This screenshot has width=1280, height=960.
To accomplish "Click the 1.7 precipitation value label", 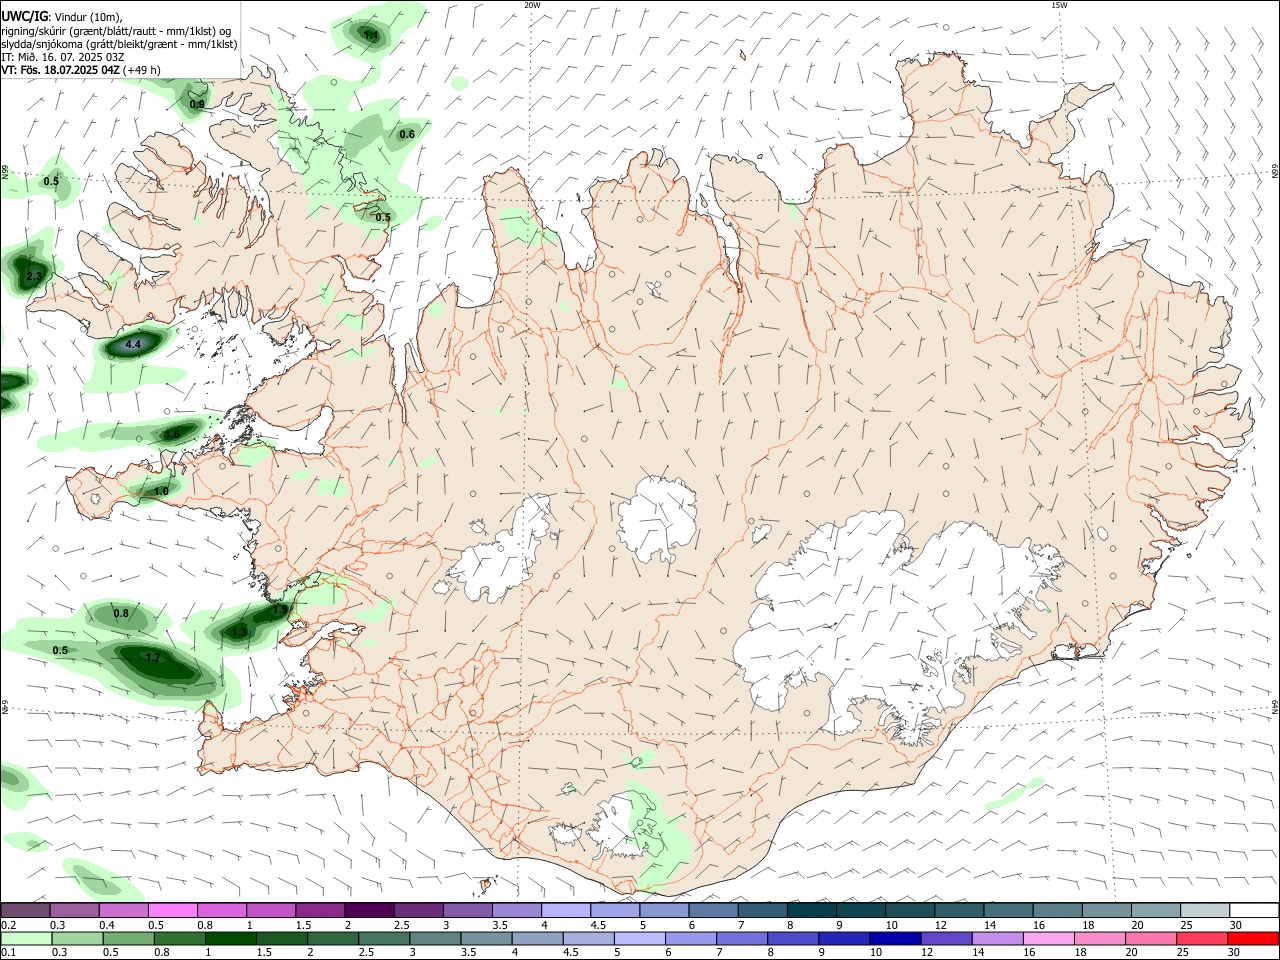I will coord(153,658).
